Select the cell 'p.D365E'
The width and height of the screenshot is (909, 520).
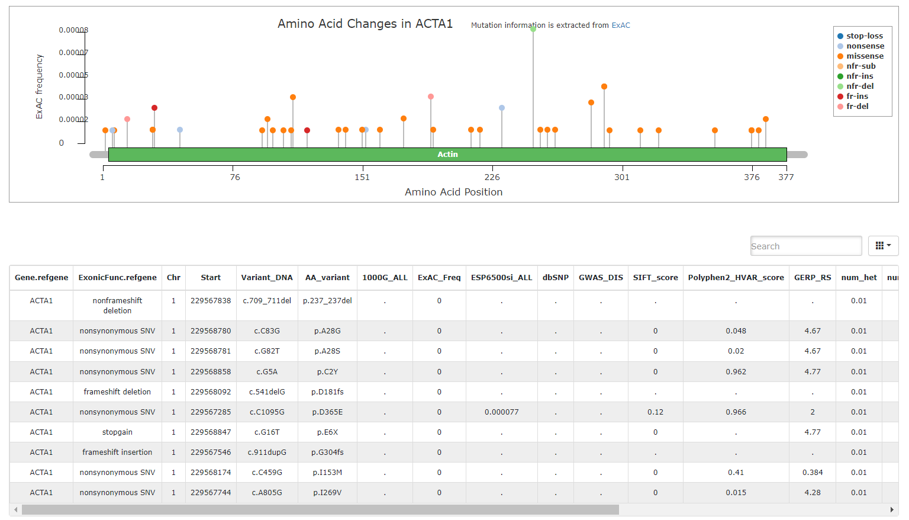[327, 412]
